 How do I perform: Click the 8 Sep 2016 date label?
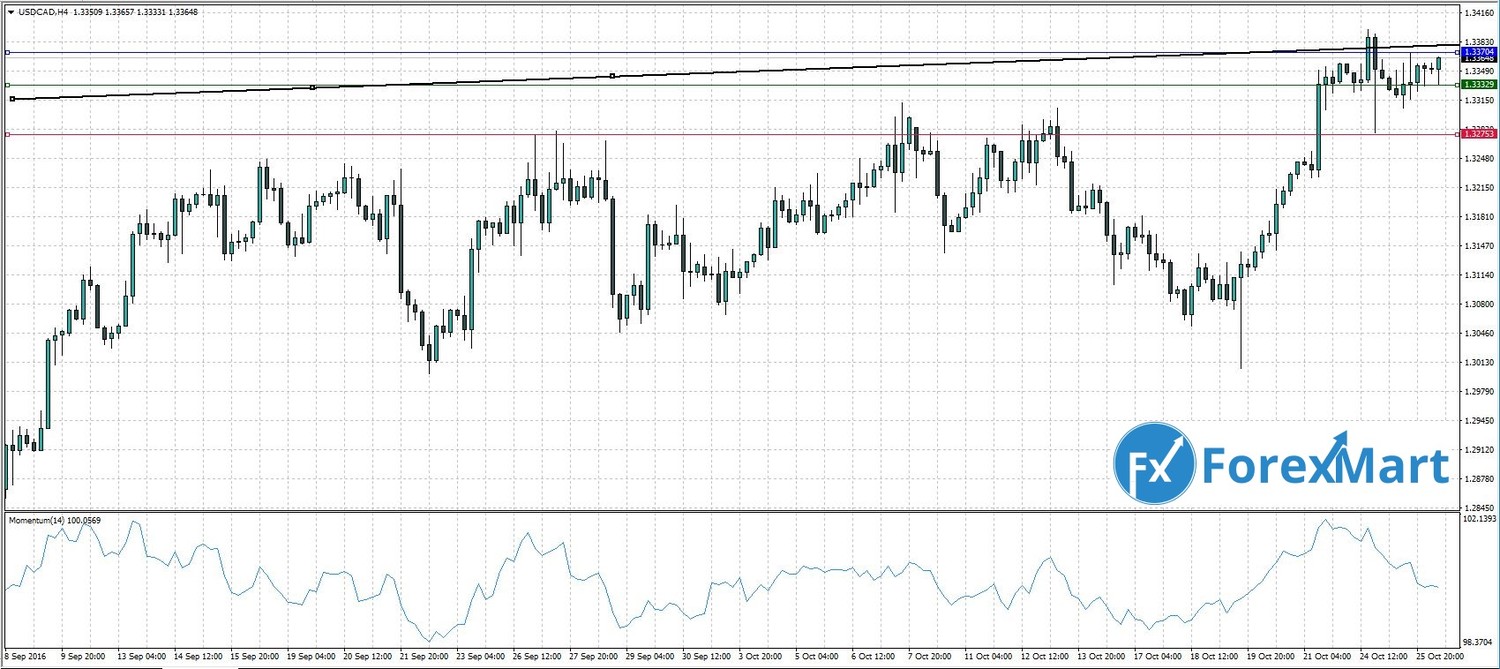[x=27, y=658]
